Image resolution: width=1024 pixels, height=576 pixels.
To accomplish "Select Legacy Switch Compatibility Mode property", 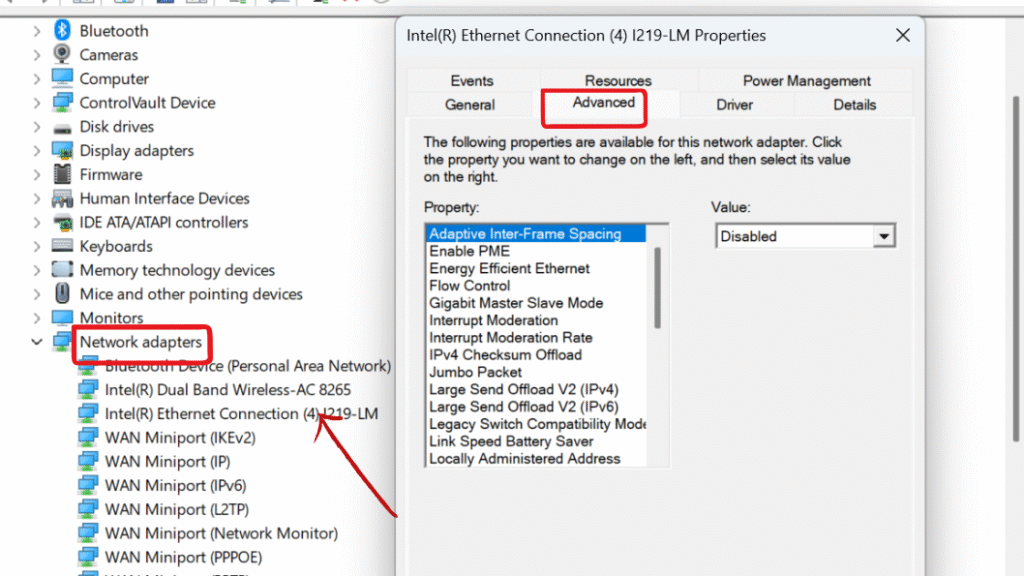I will tap(536, 424).
